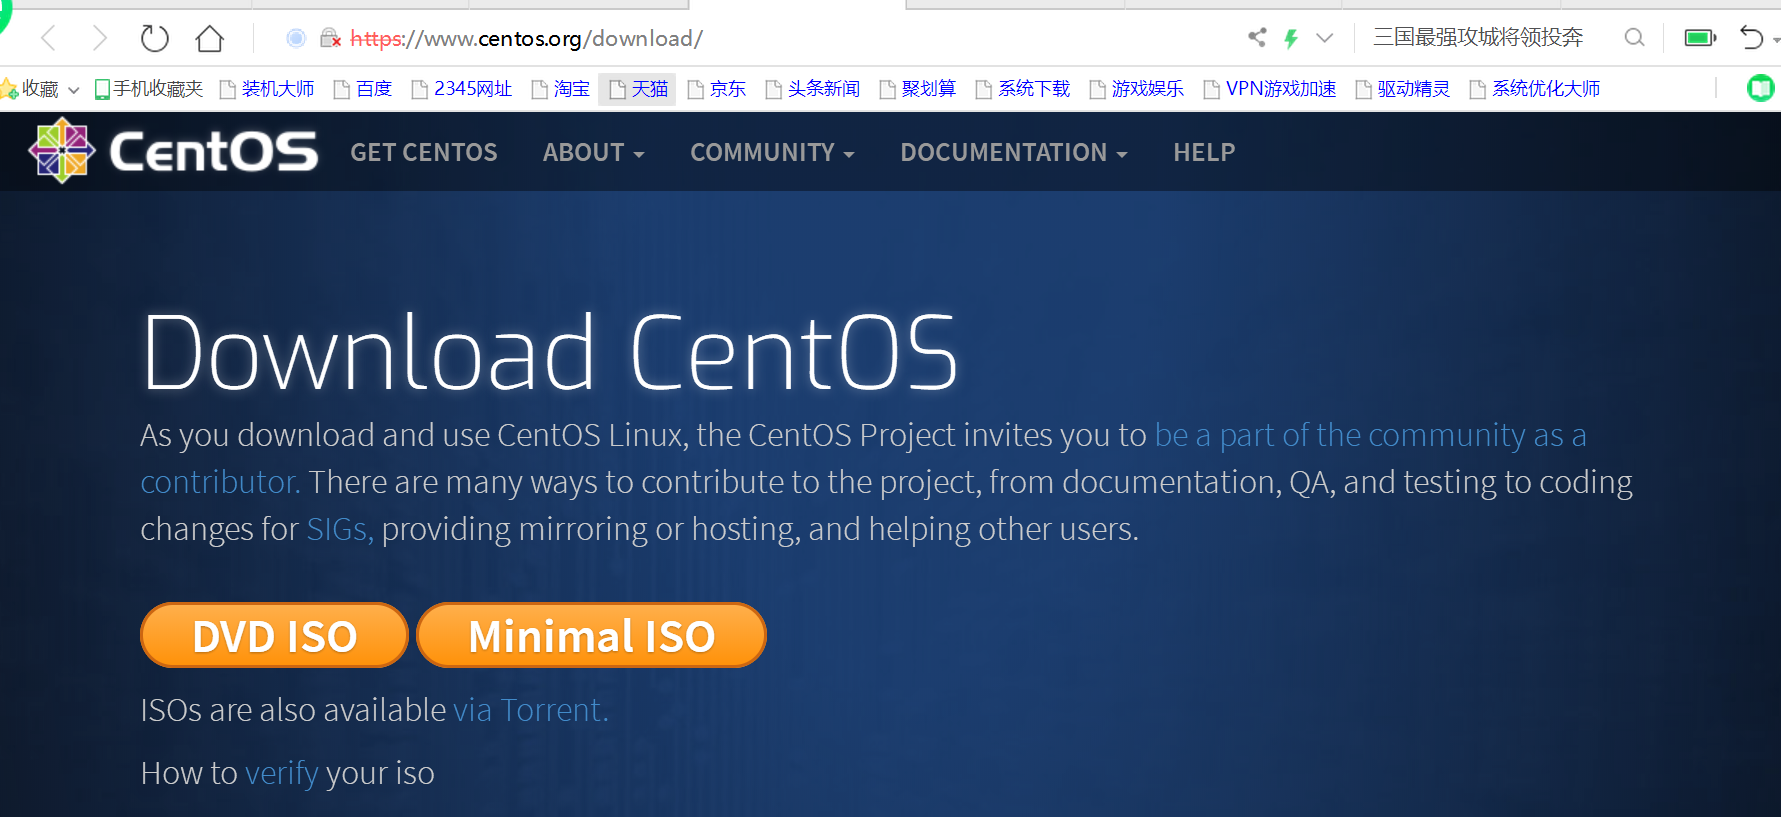
Task: Click the Minimal ISO download button
Action: (x=591, y=635)
